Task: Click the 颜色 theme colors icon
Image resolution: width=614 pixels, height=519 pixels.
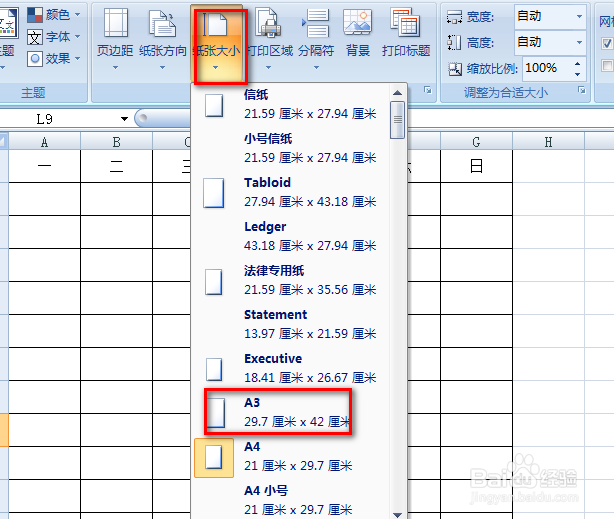Action: (35, 15)
